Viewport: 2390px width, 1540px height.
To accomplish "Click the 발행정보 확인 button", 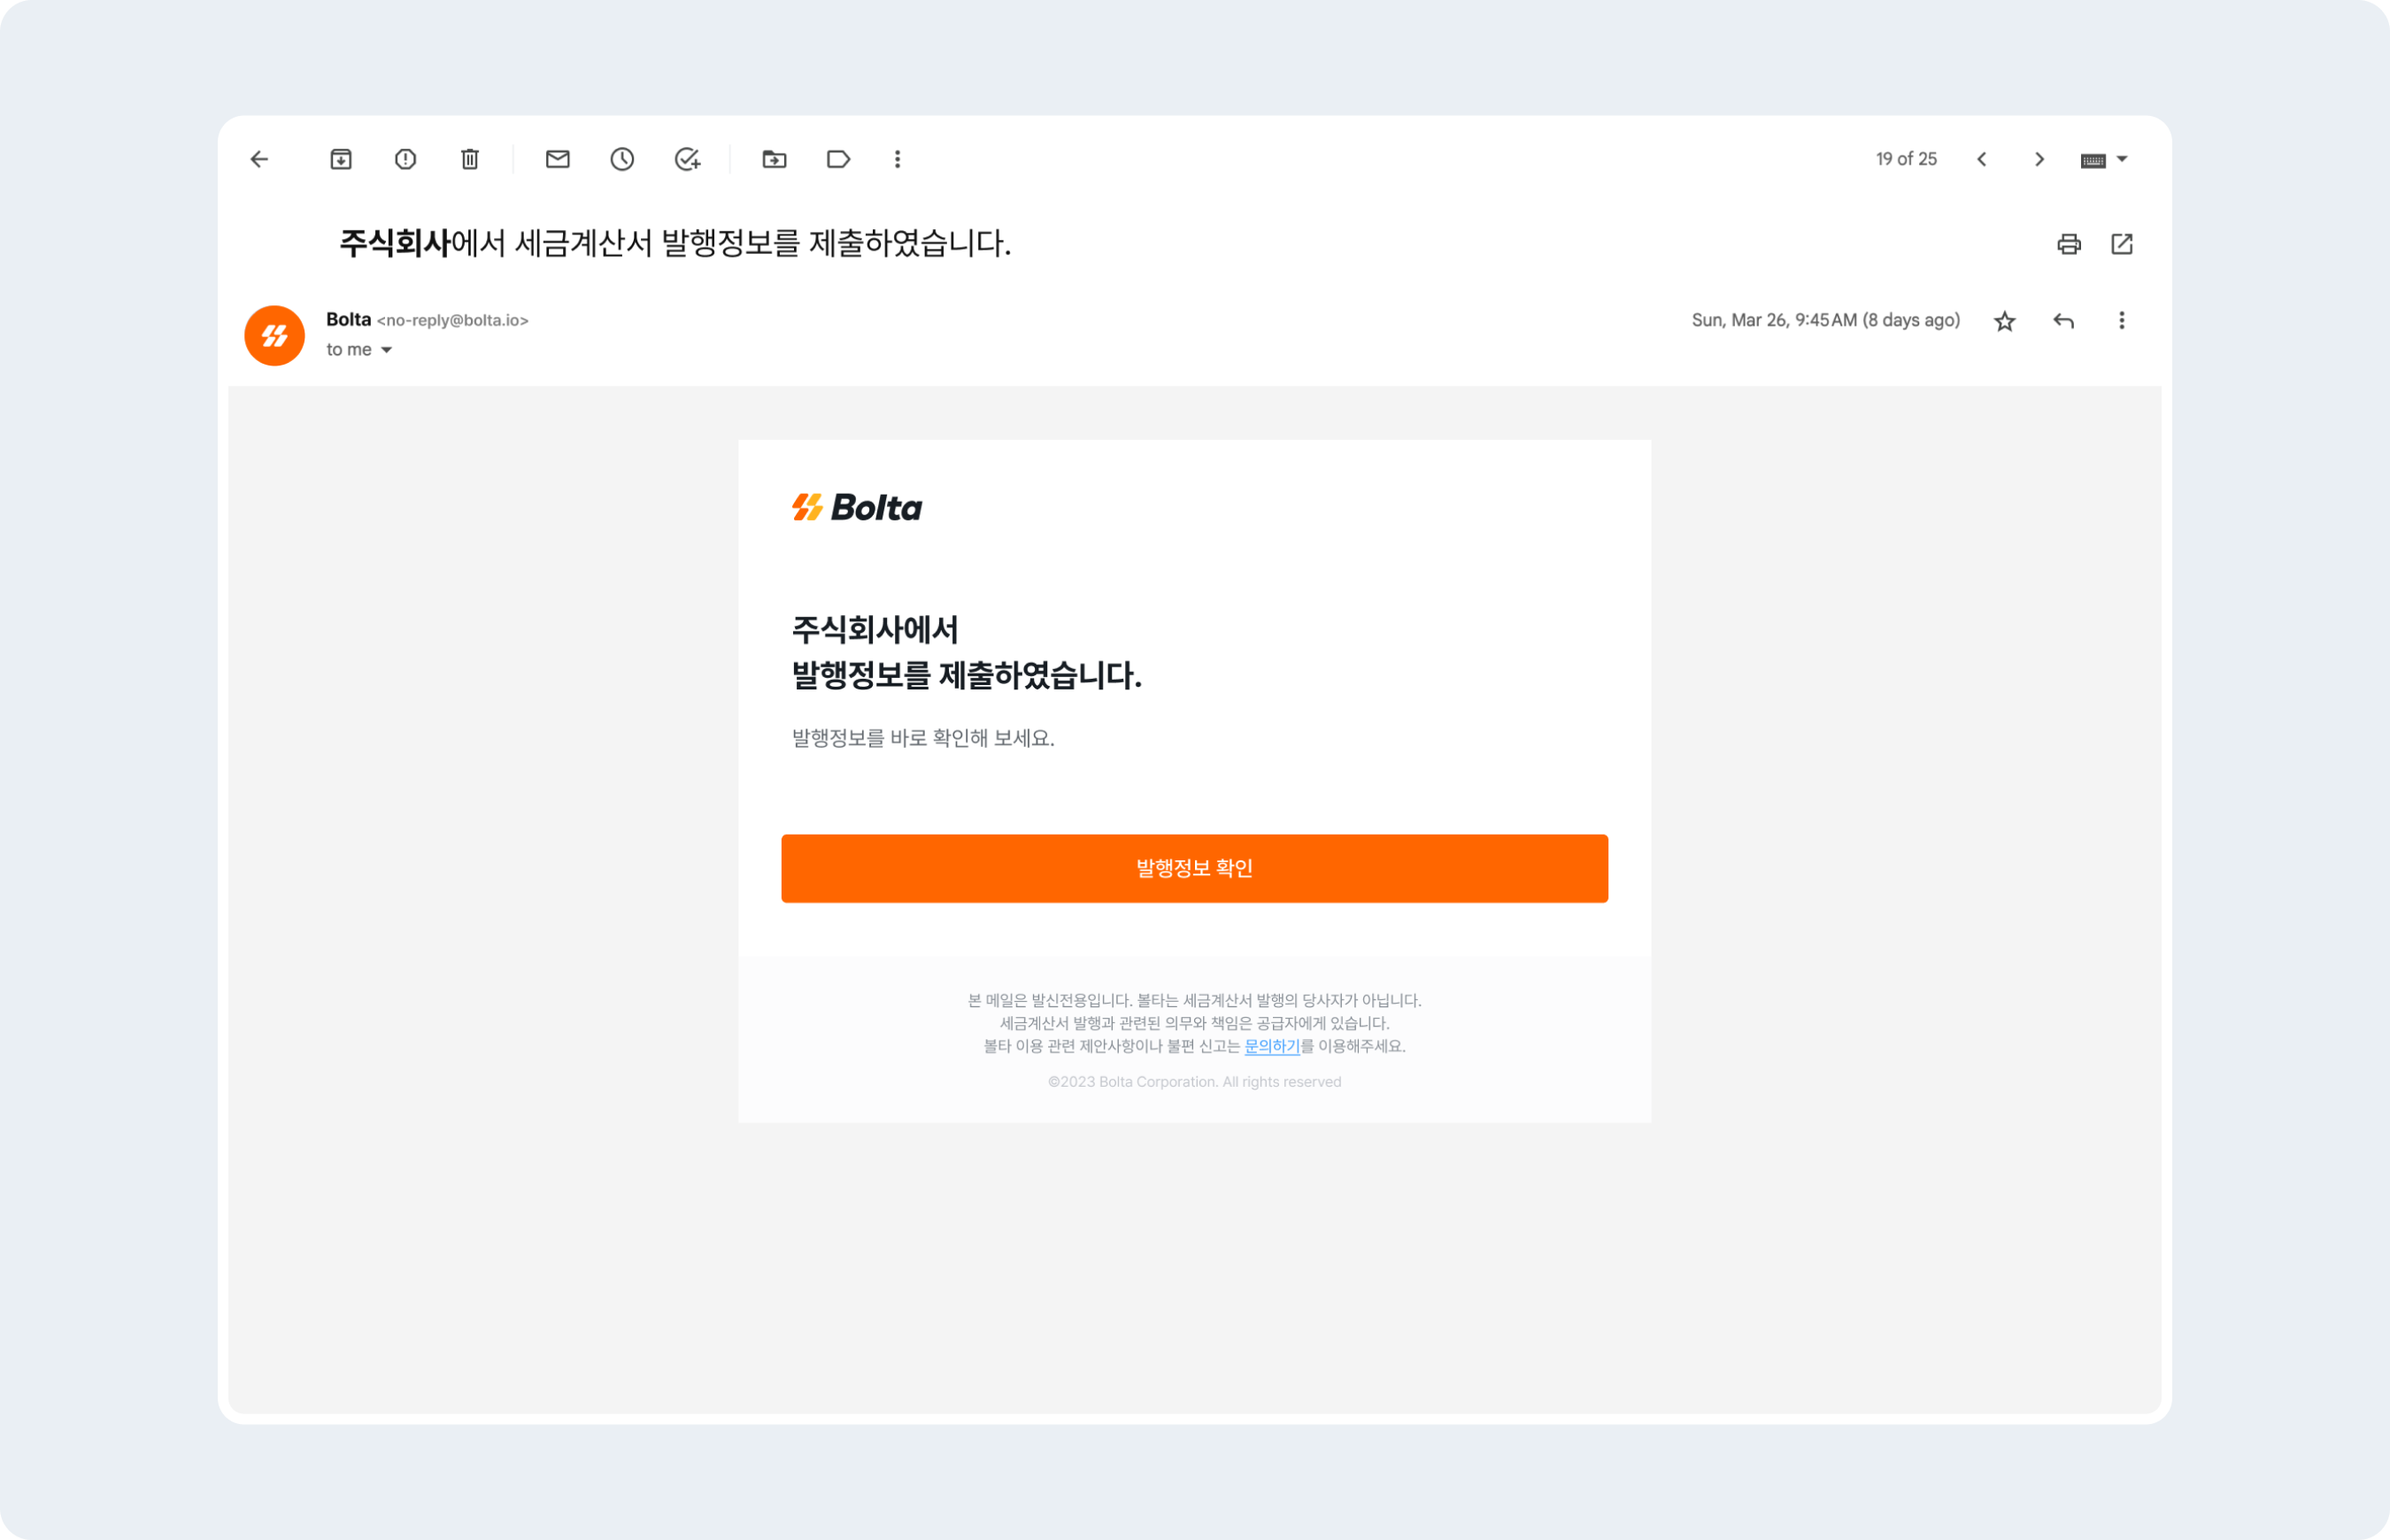I will 1194,868.
